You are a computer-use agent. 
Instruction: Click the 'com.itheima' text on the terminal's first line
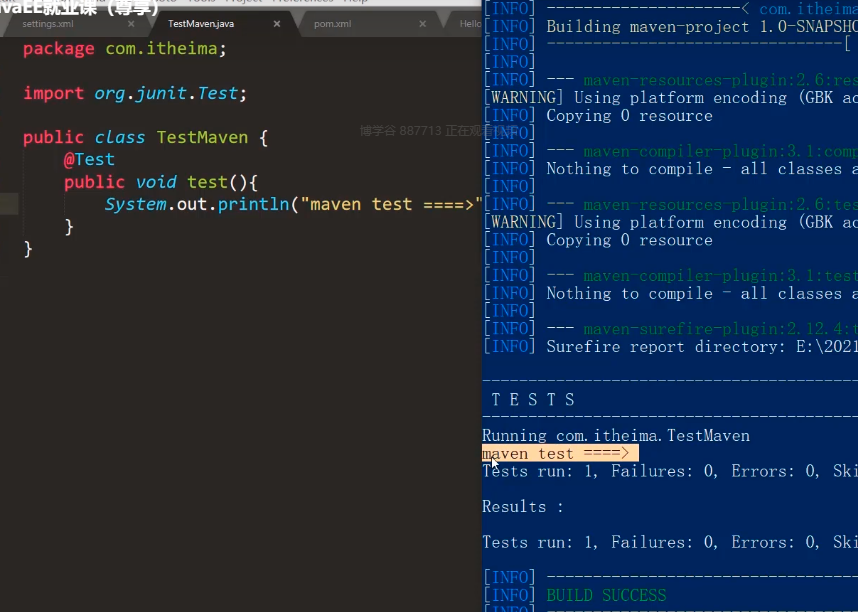[808, 9]
